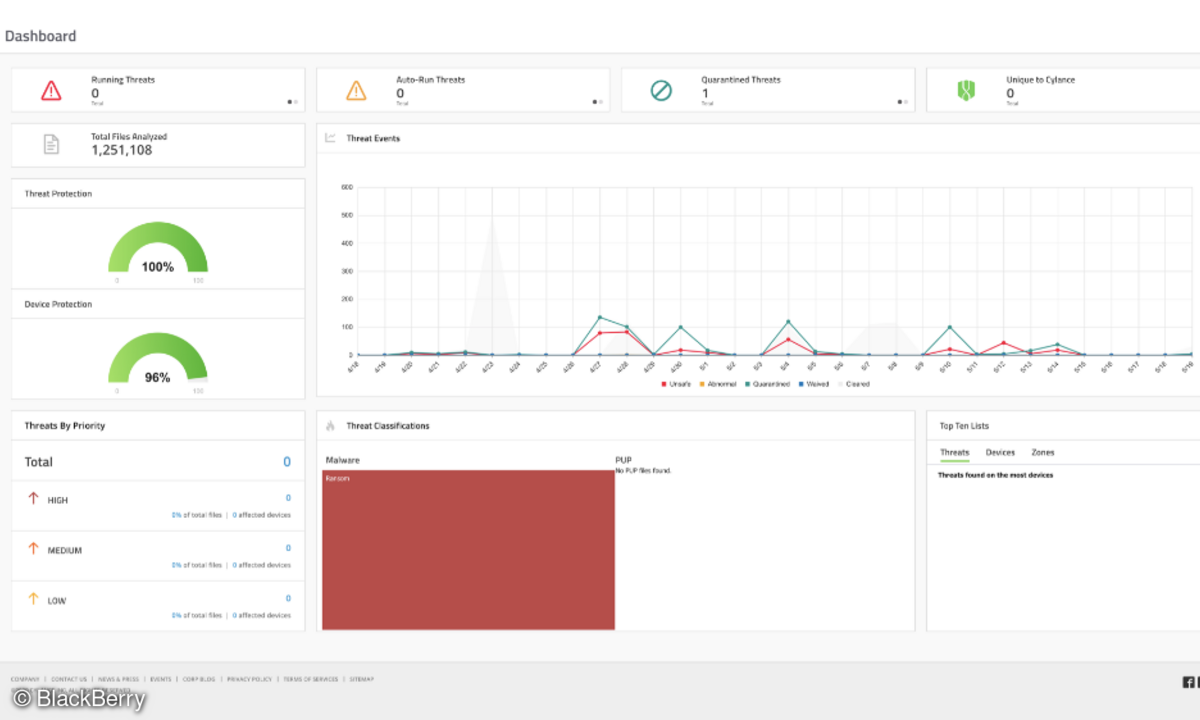Click the Total Files Analyzed document icon
Image resolution: width=1200 pixels, height=720 pixels.
point(51,145)
